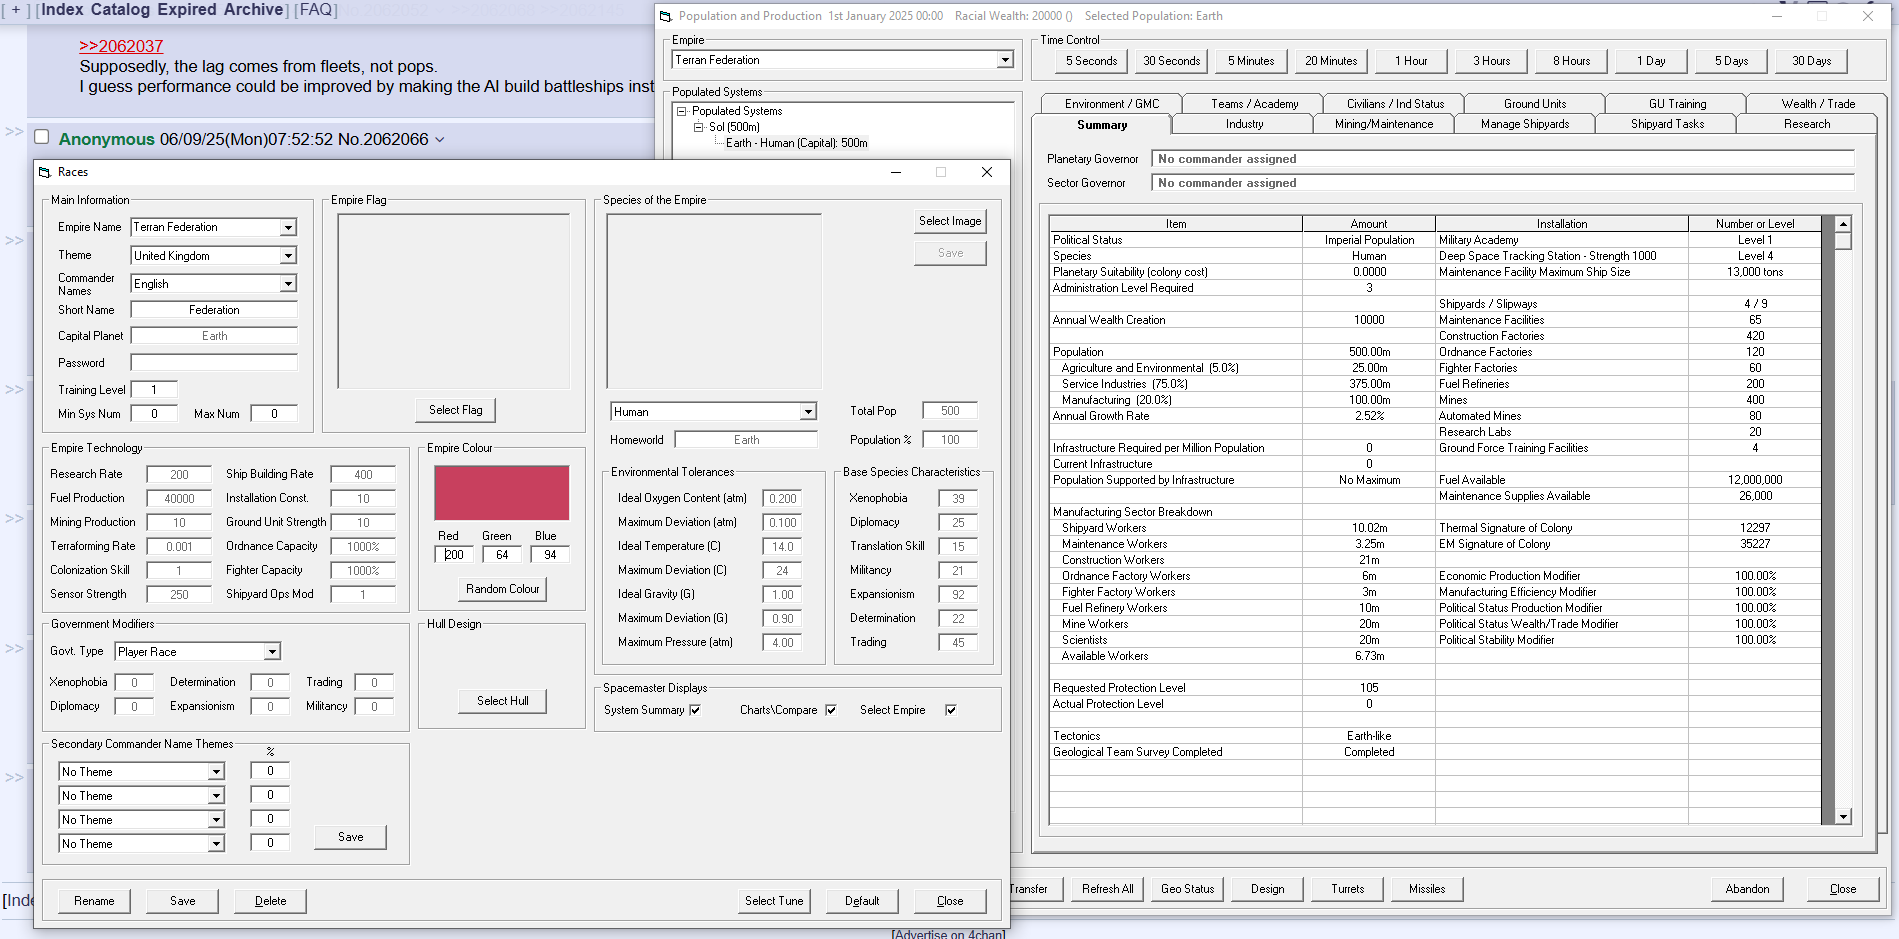The image size is (1899, 939).
Task: Click the Select Image button
Action: 950,221
